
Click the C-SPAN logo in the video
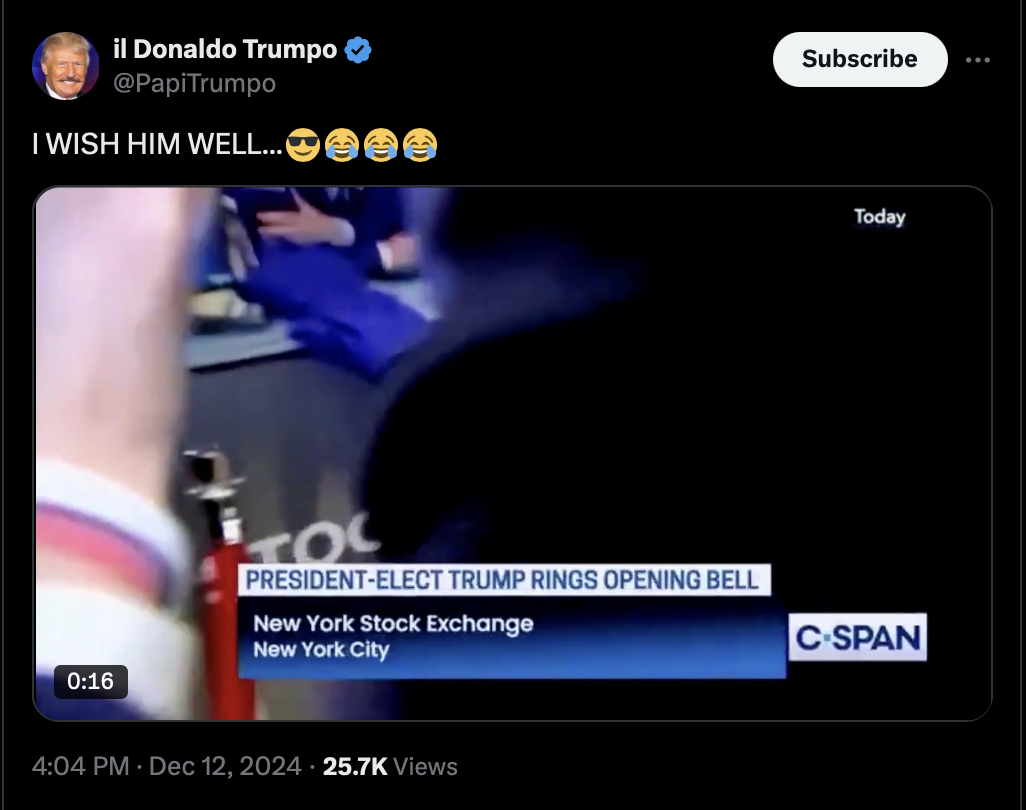pos(858,637)
